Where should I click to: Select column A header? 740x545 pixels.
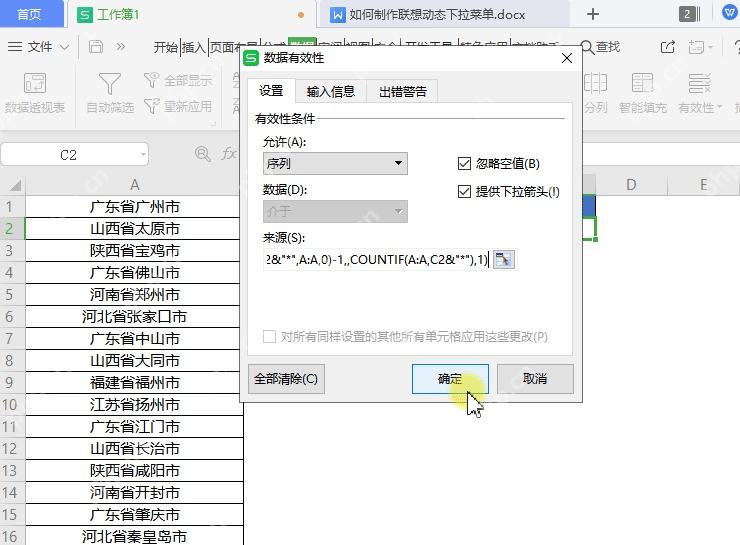point(134,184)
